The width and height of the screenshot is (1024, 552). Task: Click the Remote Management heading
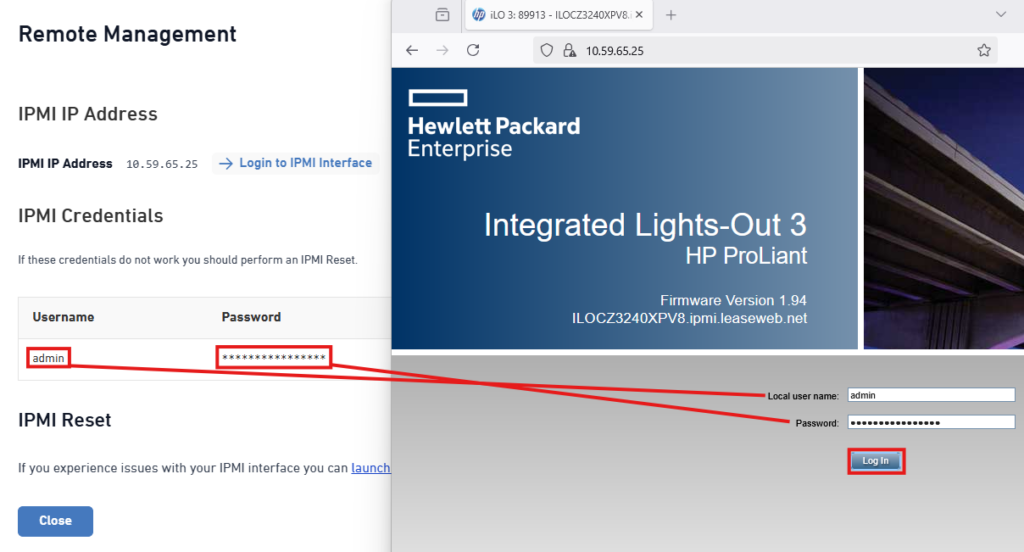(127, 34)
